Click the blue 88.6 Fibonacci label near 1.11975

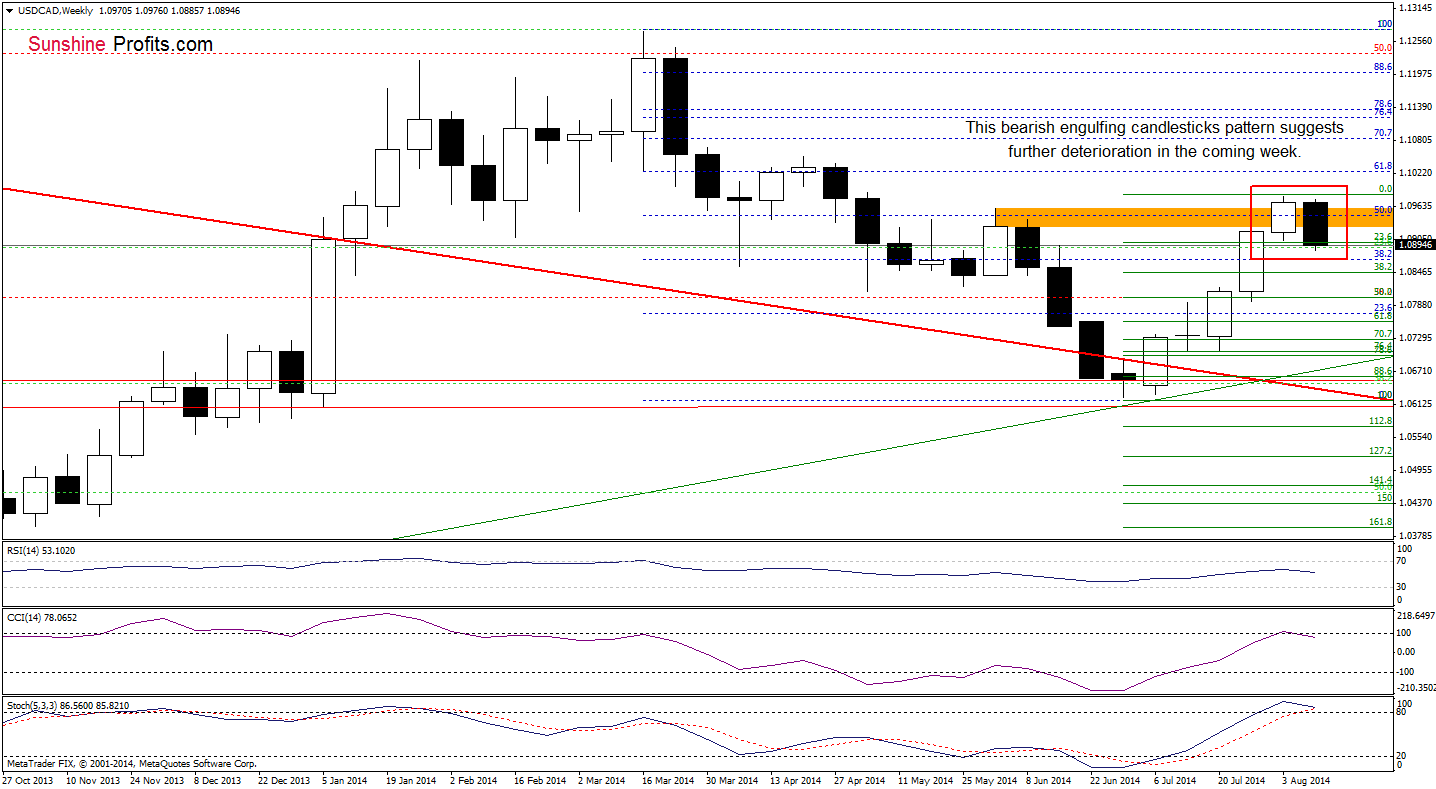pos(1383,68)
